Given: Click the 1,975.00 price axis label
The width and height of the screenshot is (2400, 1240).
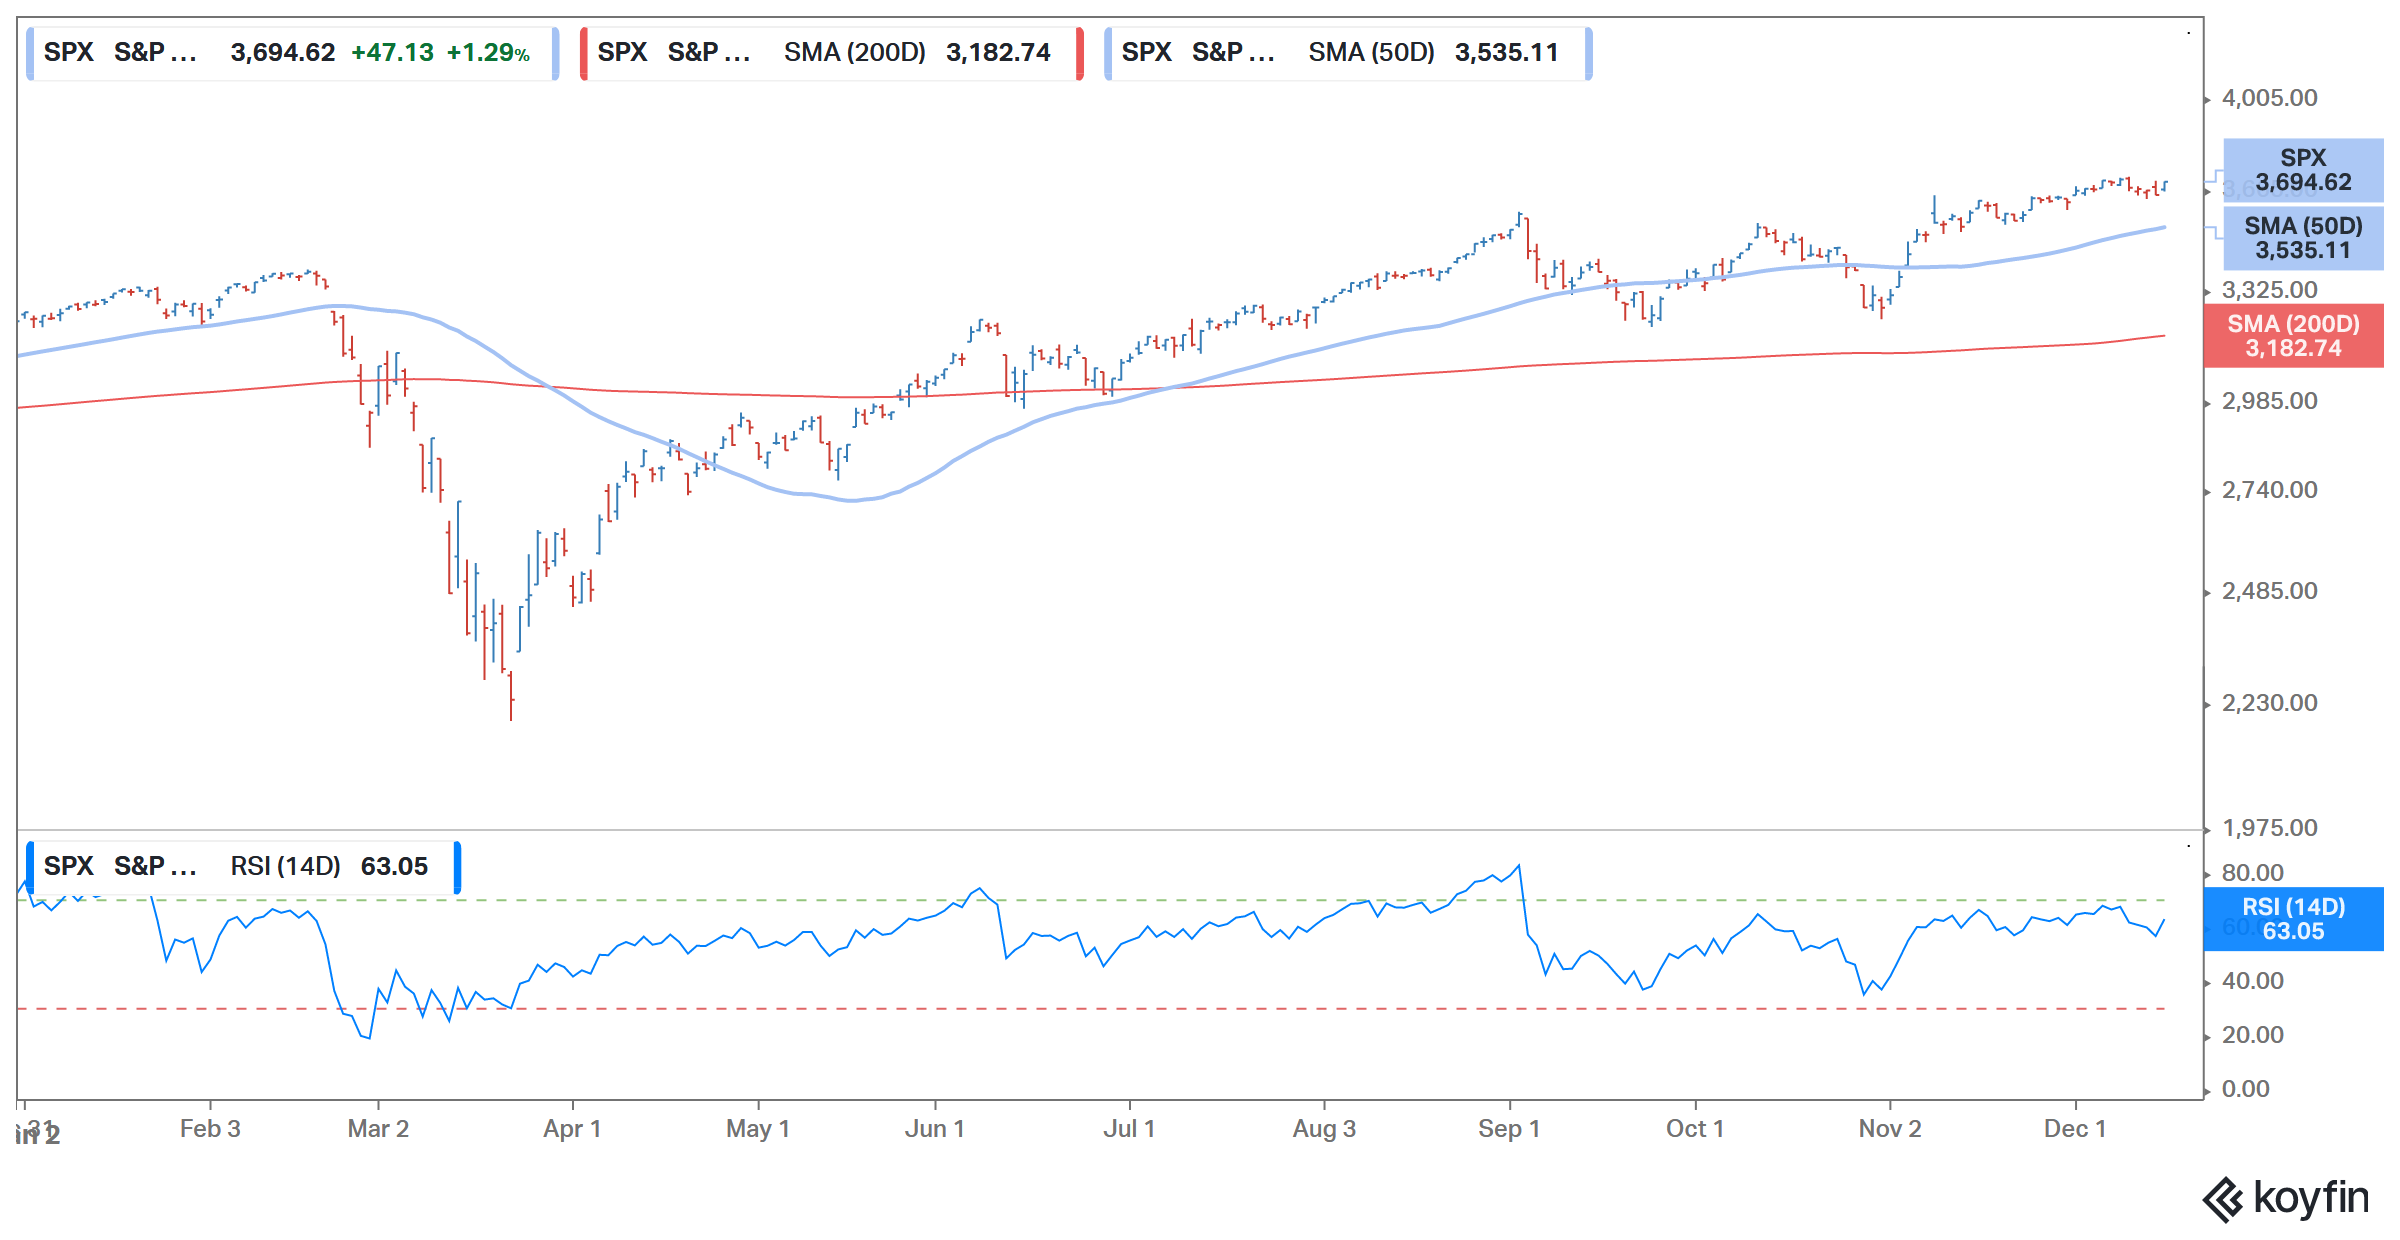Looking at the screenshot, I should (x=2269, y=828).
